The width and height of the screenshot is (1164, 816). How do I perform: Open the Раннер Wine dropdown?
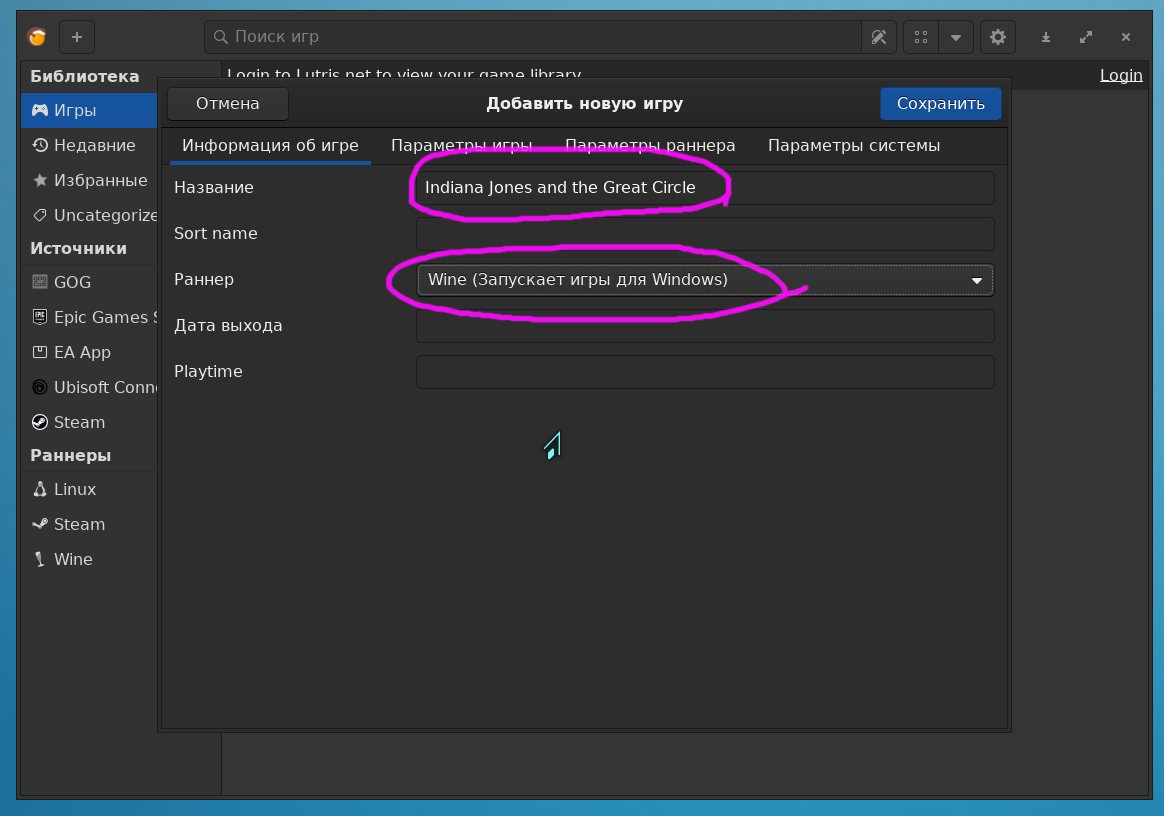(705, 280)
